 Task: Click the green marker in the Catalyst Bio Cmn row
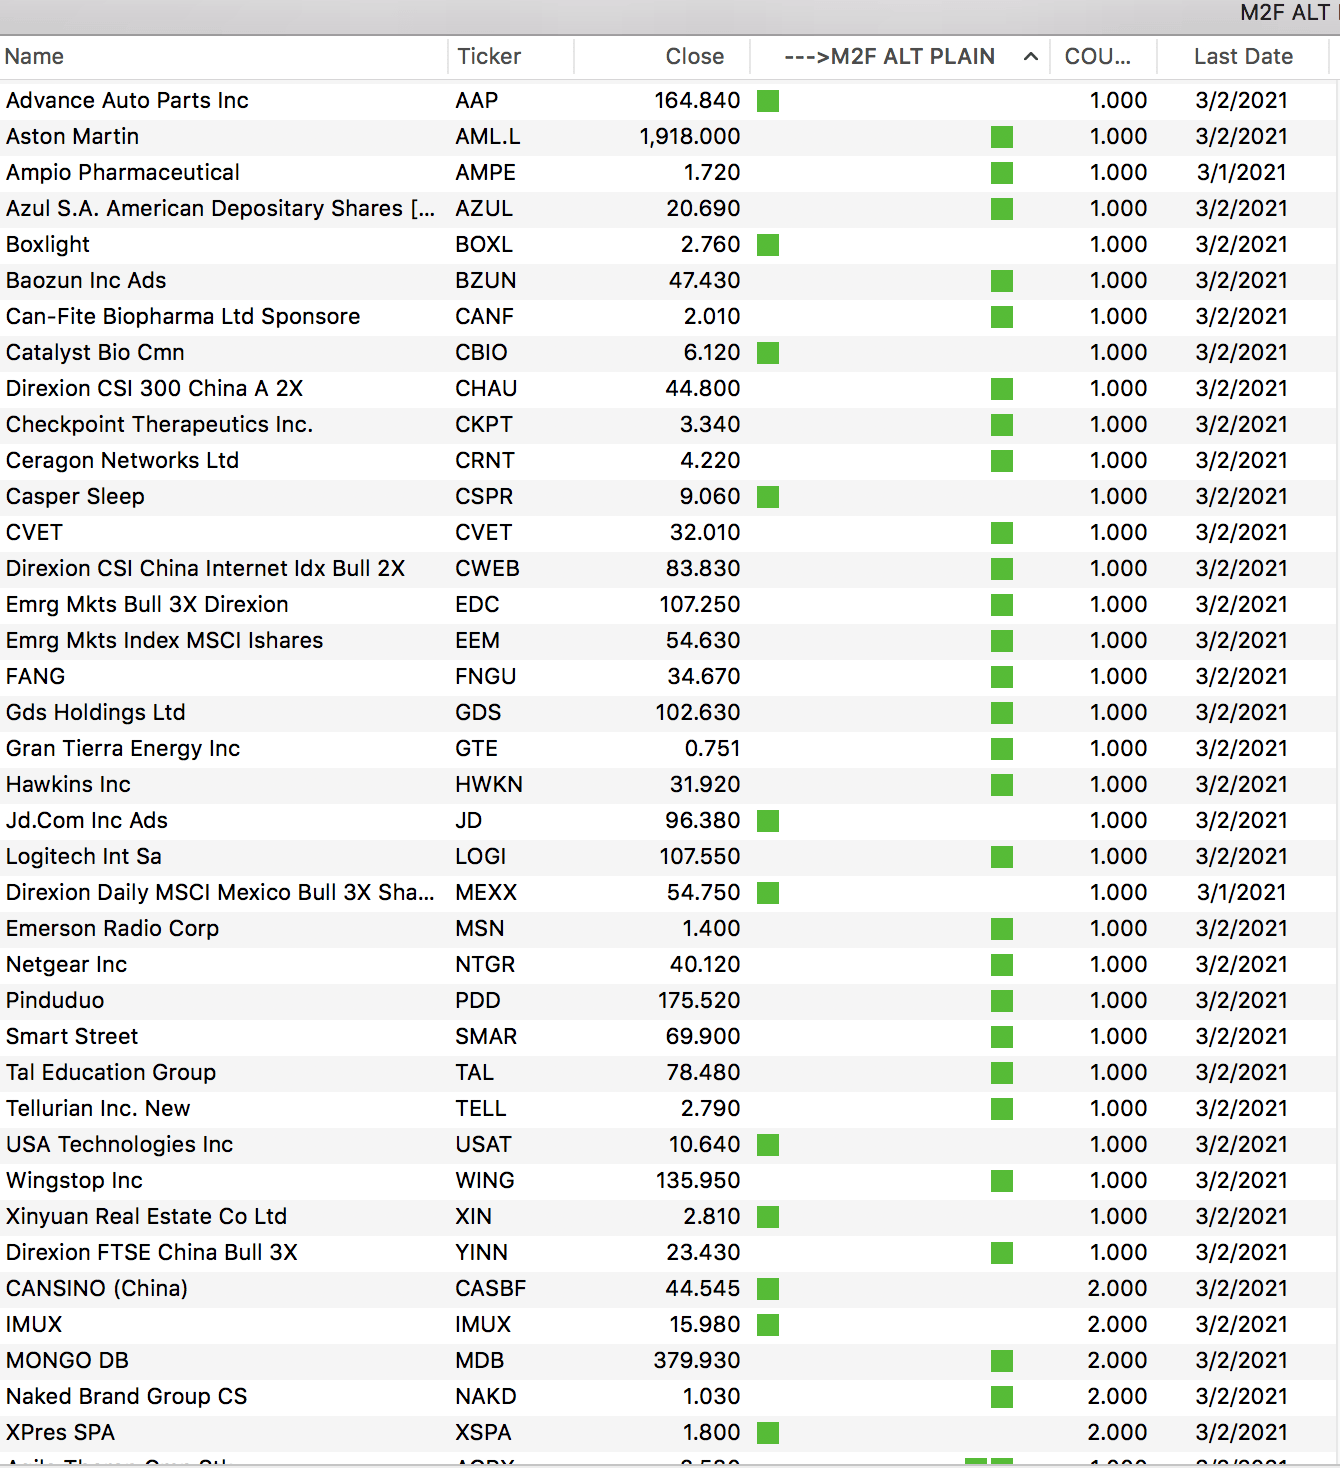[768, 353]
